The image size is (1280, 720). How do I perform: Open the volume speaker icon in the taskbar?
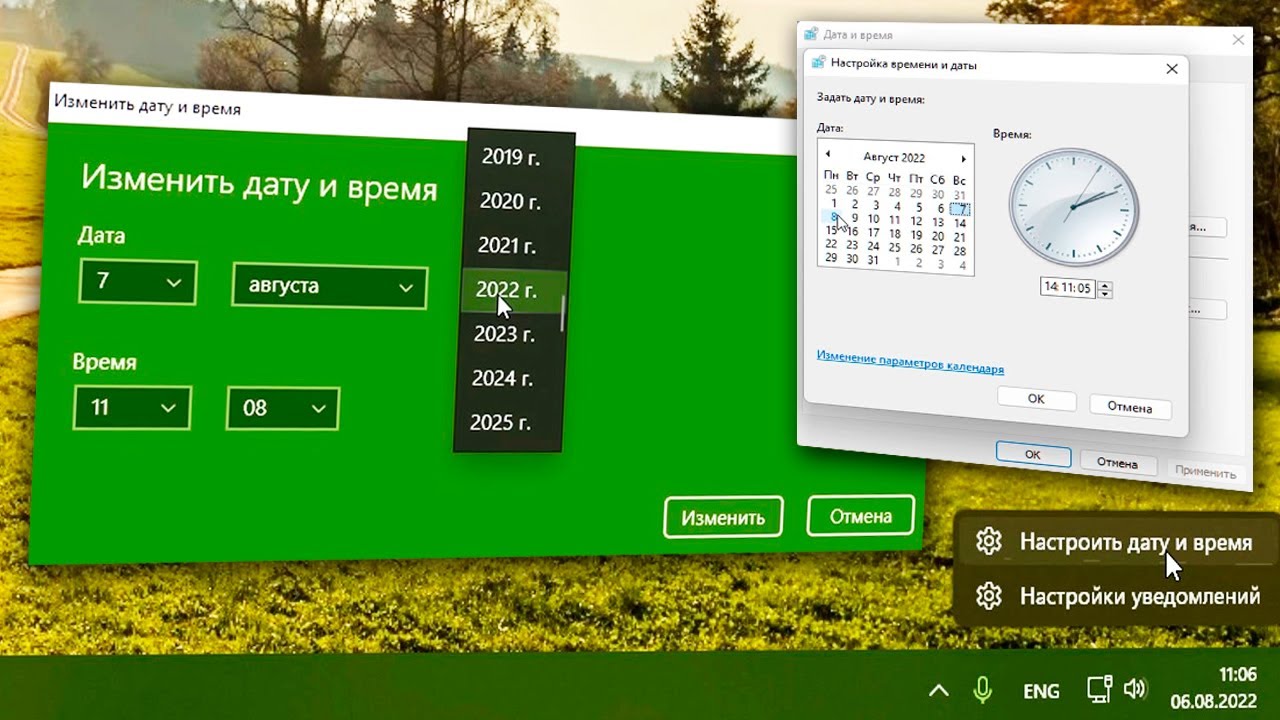[1134, 689]
